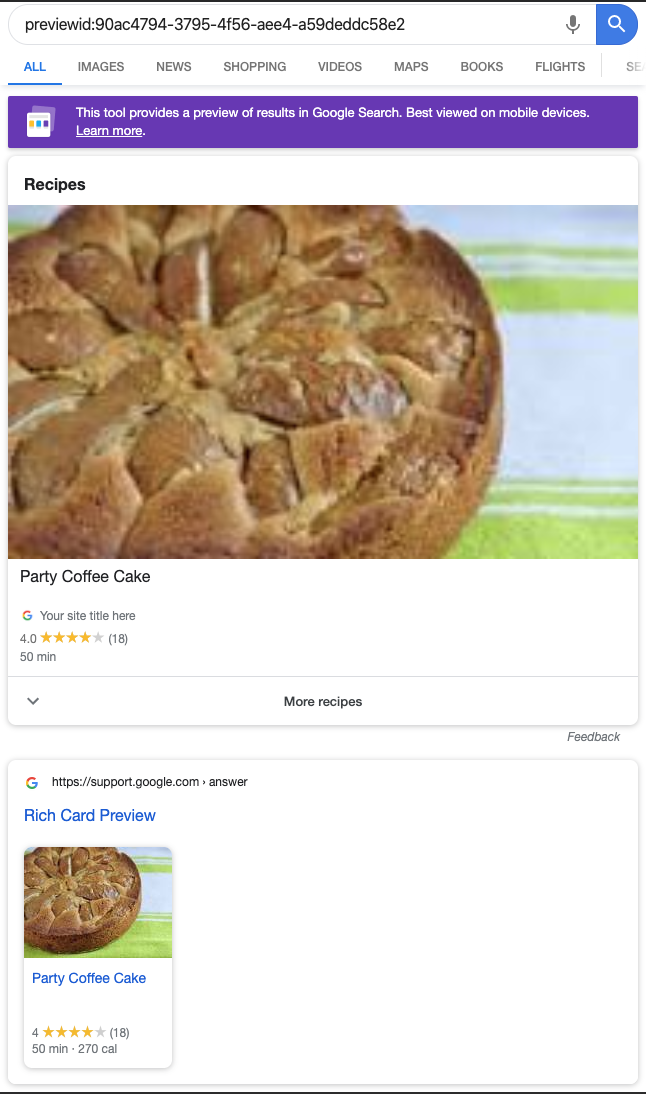
Task: Select the Shopping tab
Action: coord(255,67)
